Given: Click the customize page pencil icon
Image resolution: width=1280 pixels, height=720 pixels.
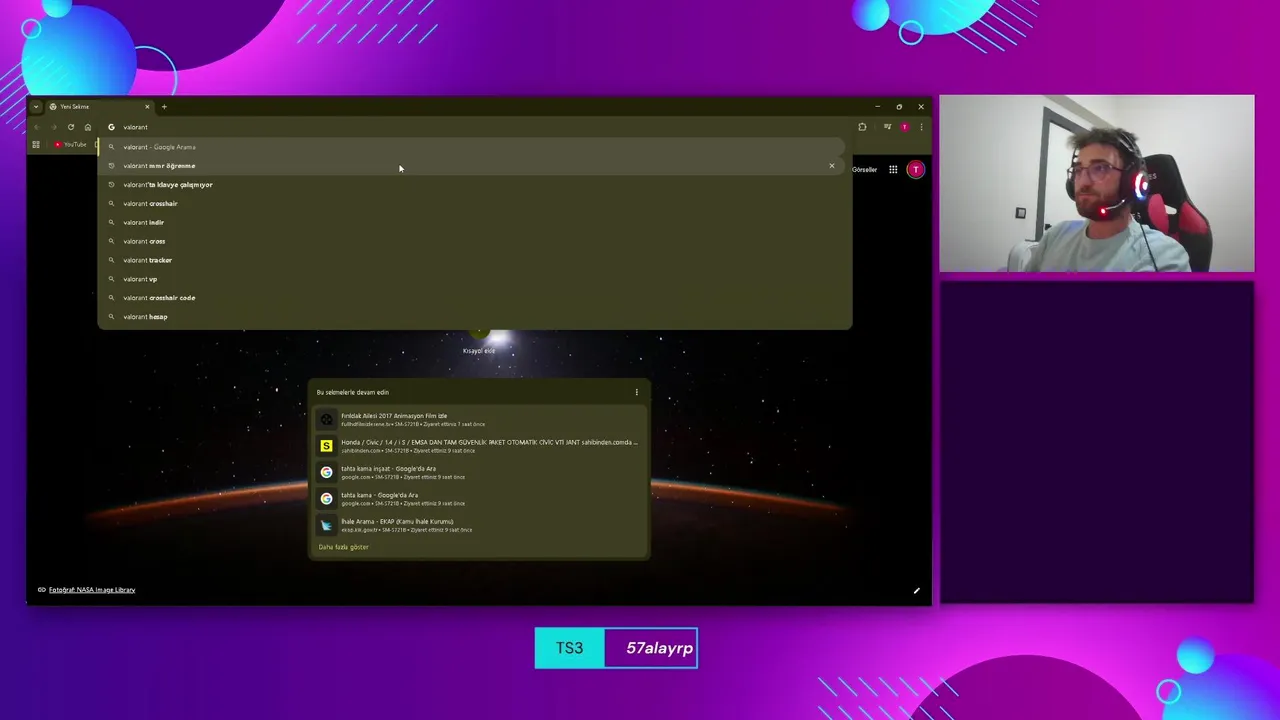Looking at the screenshot, I should point(916,591).
